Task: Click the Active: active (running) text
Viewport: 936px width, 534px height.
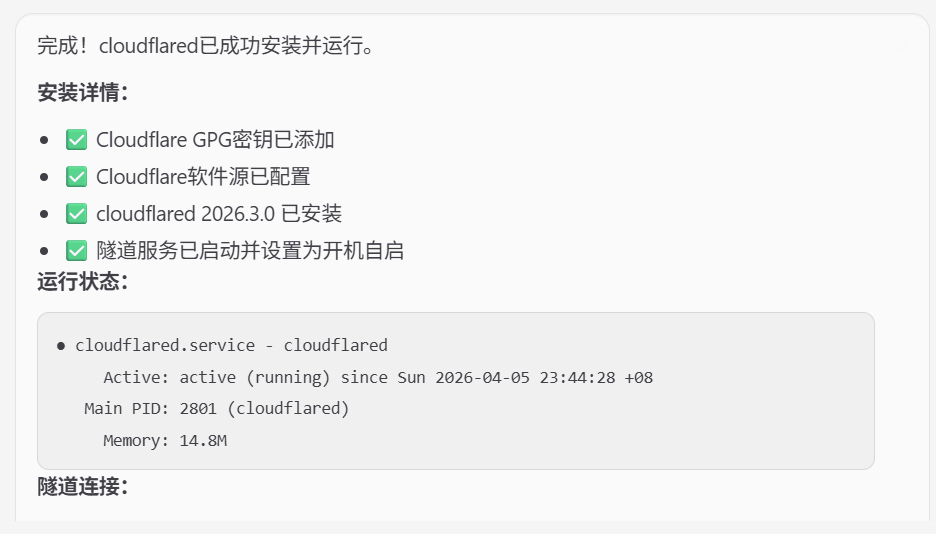Action: click(217, 378)
